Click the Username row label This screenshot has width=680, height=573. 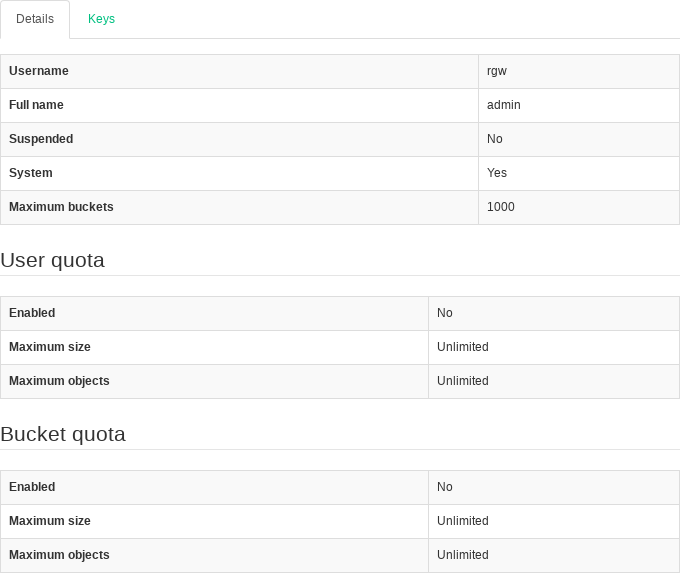tap(39, 71)
